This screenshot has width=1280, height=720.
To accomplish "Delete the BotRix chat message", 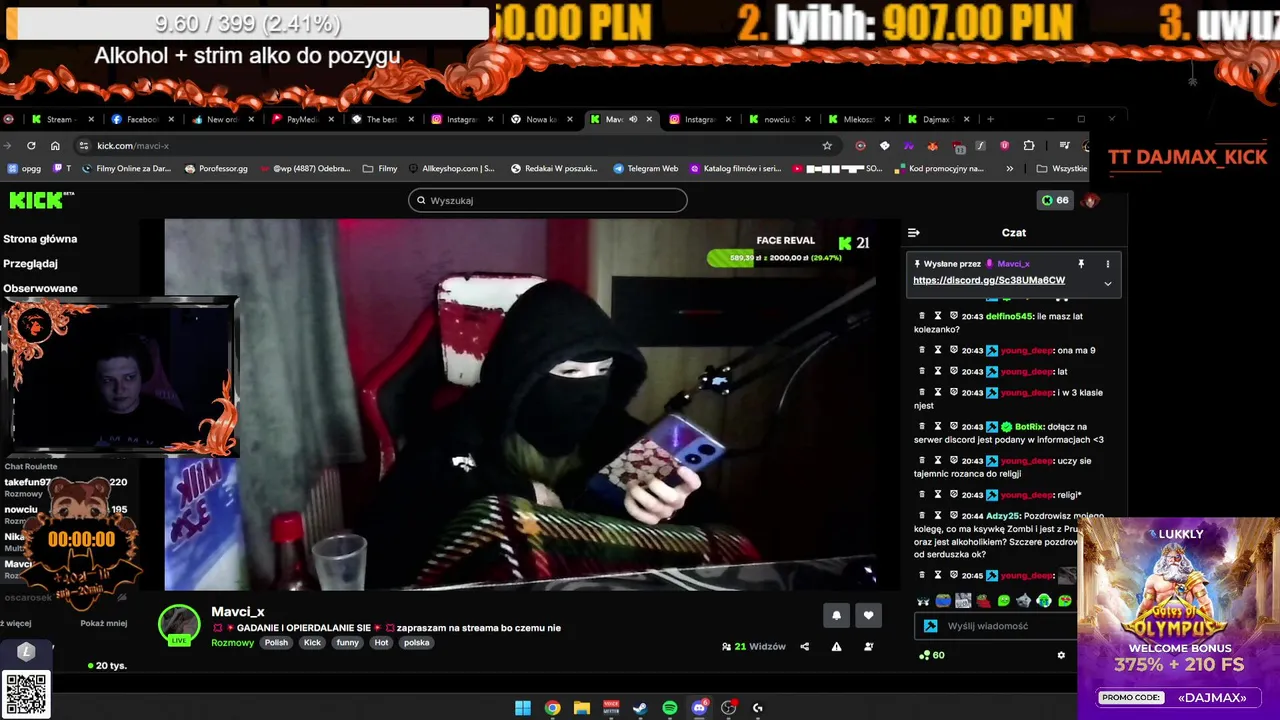I will (x=922, y=426).
